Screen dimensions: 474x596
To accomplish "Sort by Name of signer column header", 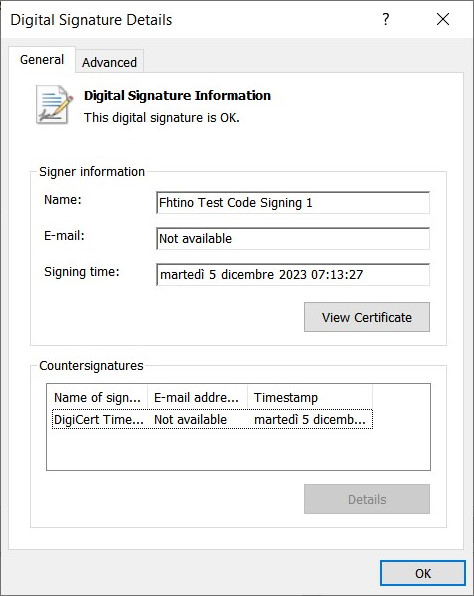I will 97,398.
